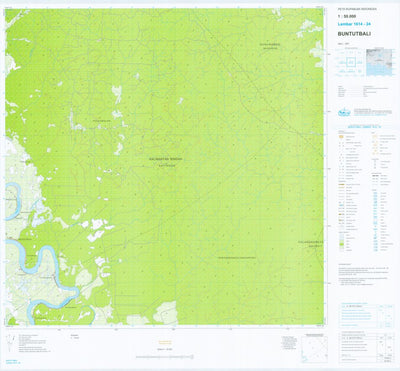Screen dimensions: 400x371
Task: Click the KALIMANTAN TENGAH label on the map
Action: (166, 159)
